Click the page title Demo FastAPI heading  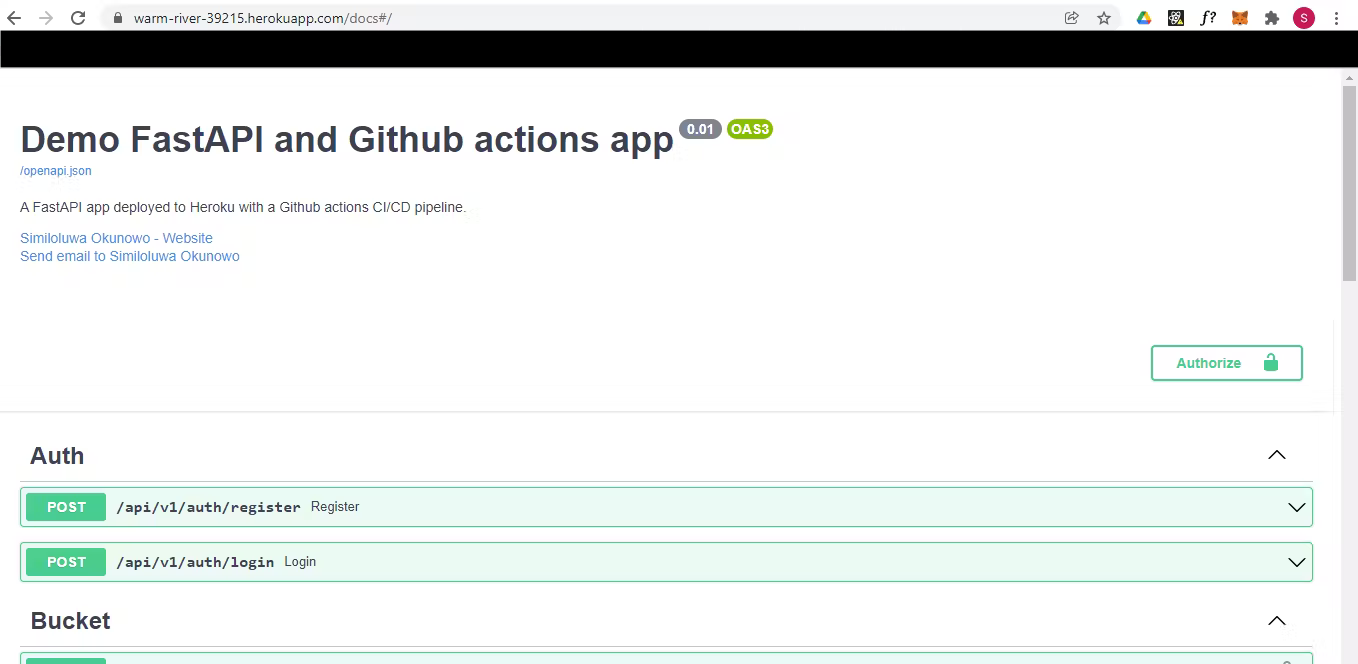tap(347, 139)
